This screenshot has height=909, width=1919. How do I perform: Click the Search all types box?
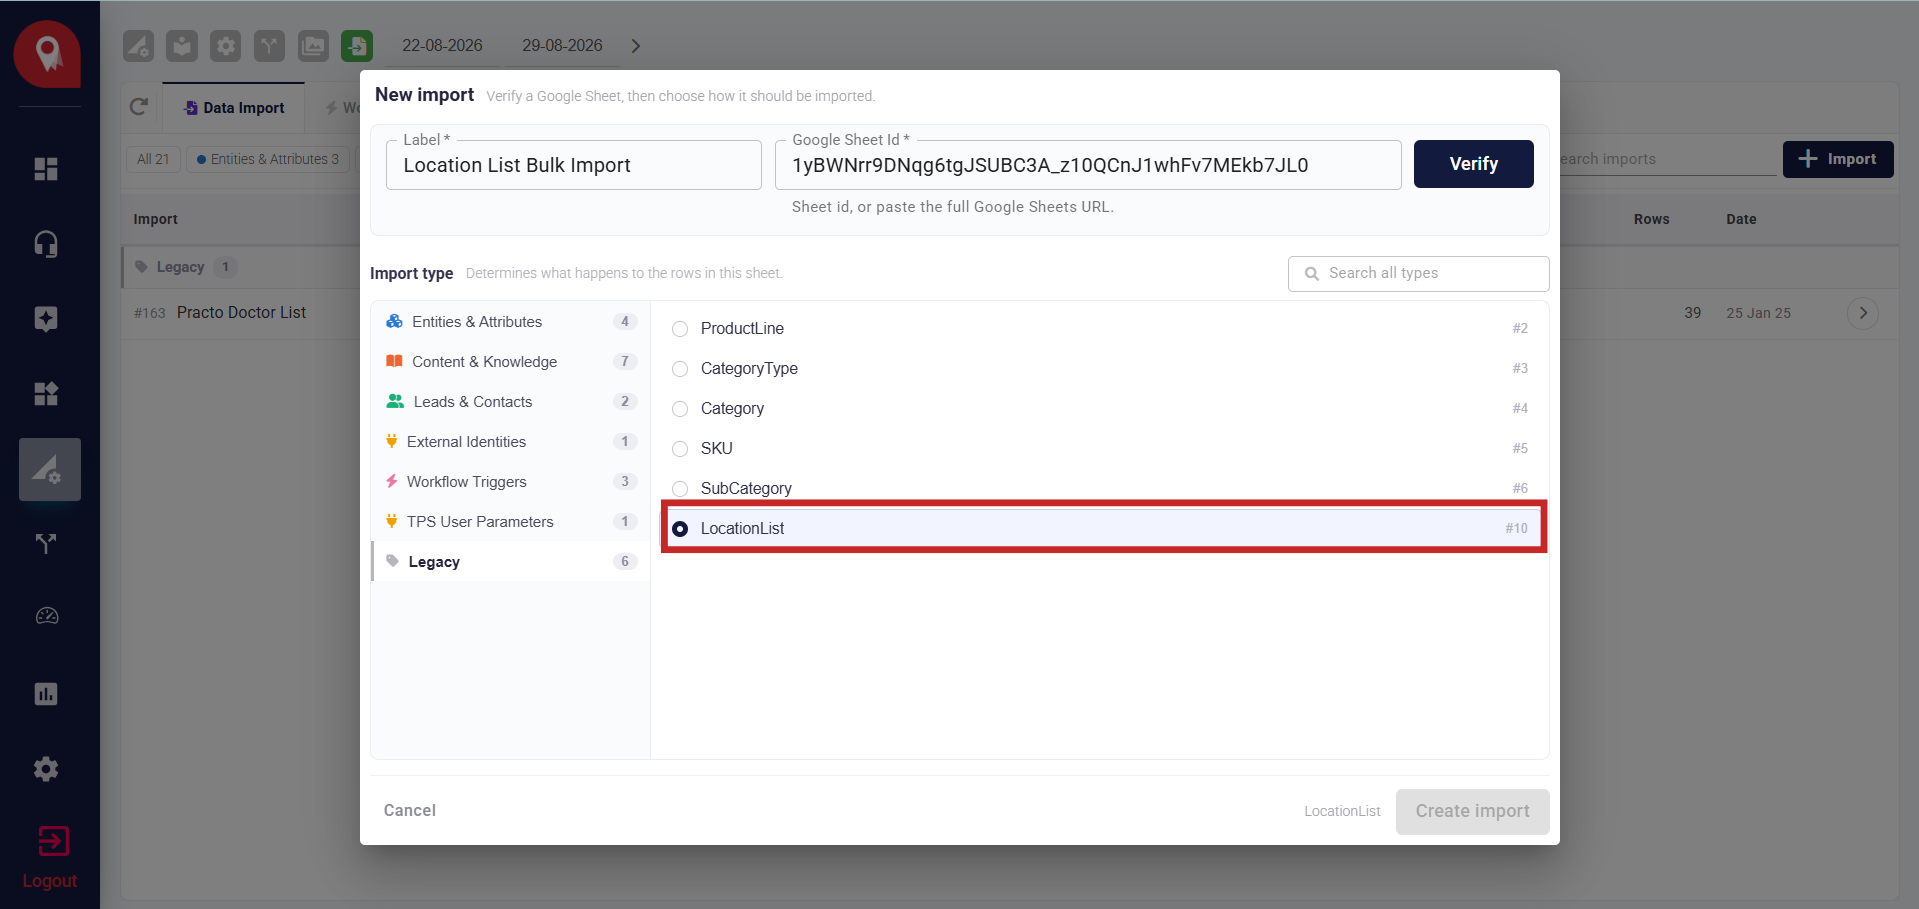click(1418, 273)
